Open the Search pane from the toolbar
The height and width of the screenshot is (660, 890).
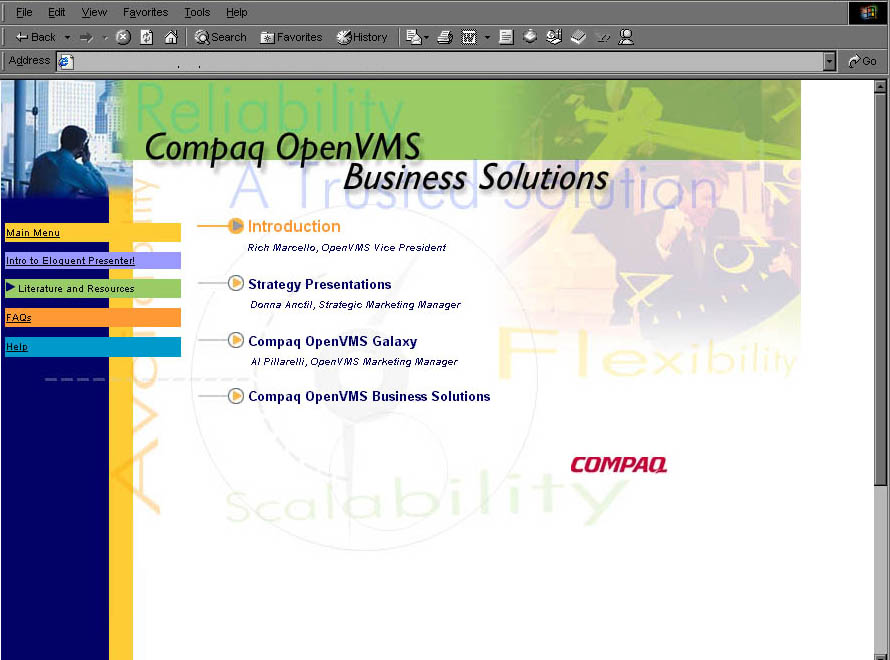point(220,37)
